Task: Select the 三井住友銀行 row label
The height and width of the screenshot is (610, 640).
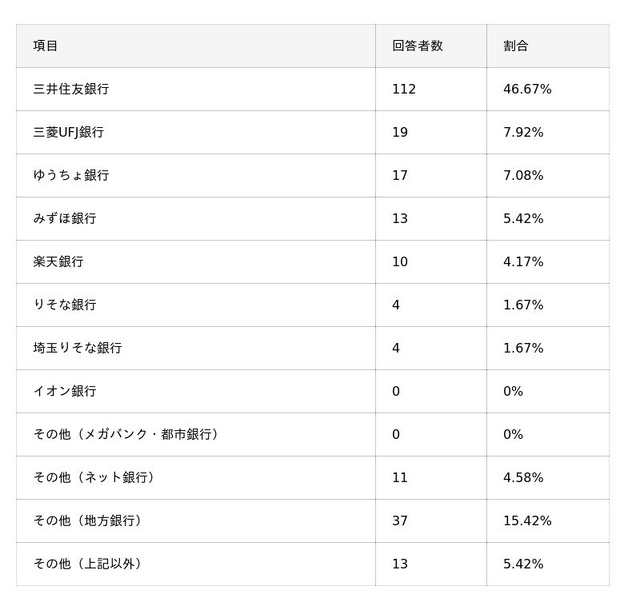Action: [x=71, y=89]
